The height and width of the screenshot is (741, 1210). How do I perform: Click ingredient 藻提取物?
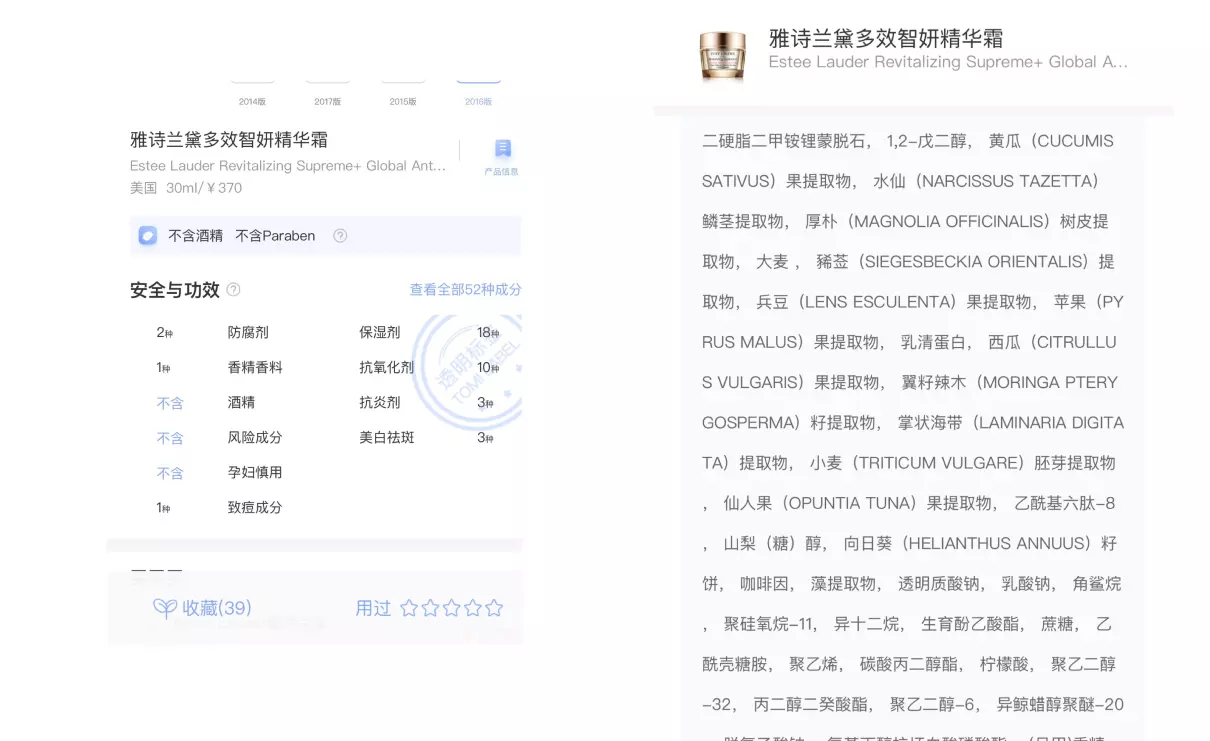844,583
